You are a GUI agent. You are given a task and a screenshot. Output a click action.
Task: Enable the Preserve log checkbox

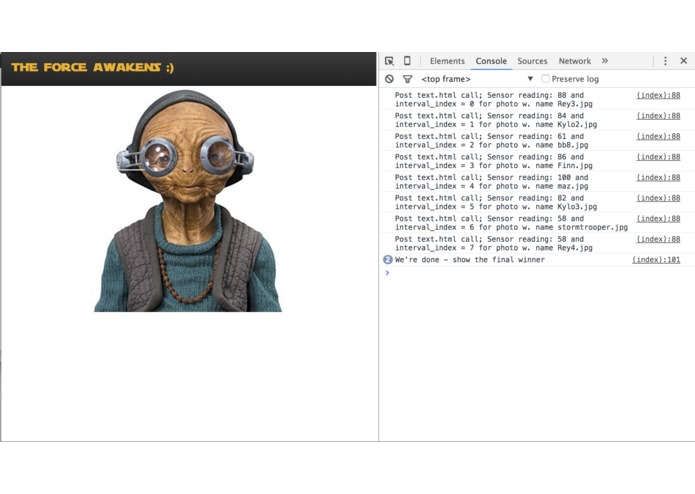pyautogui.click(x=546, y=79)
